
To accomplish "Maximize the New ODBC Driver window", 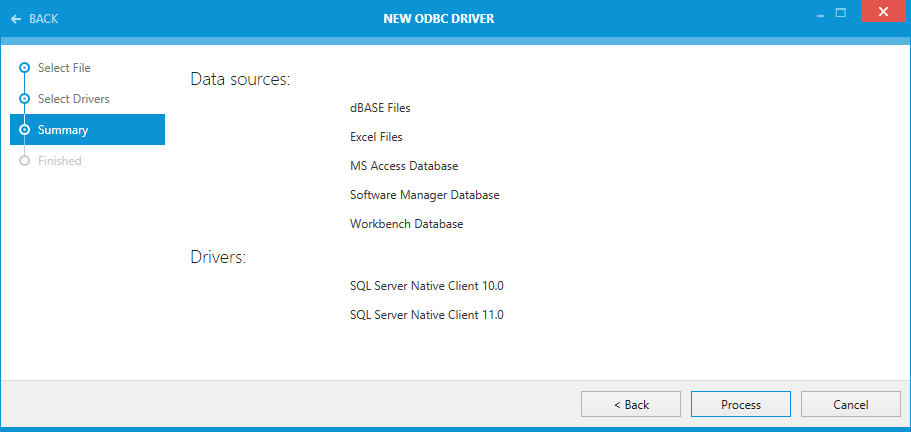I will coord(841,14).
